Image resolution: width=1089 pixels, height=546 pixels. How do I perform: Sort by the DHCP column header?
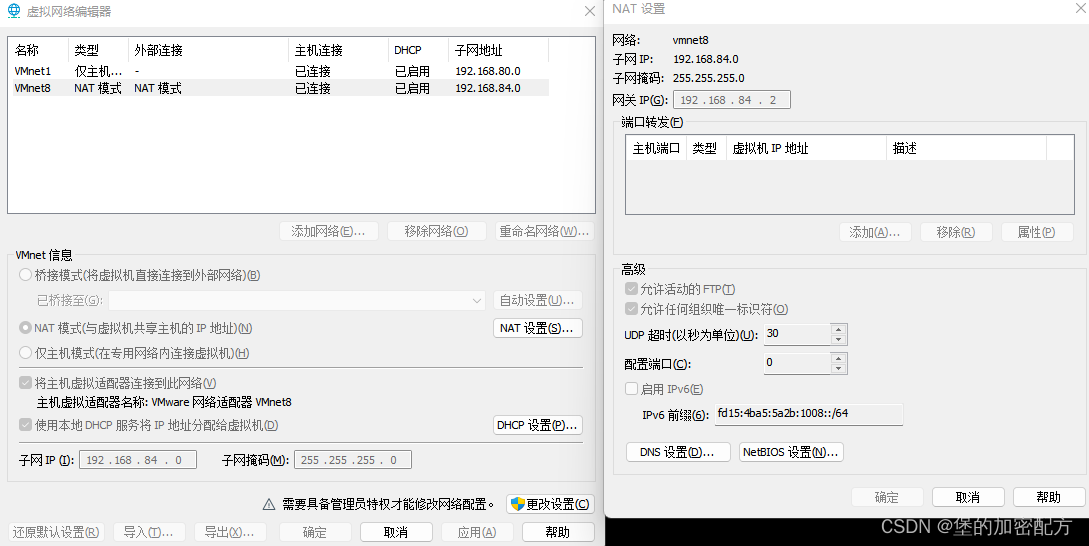(418, 50)
